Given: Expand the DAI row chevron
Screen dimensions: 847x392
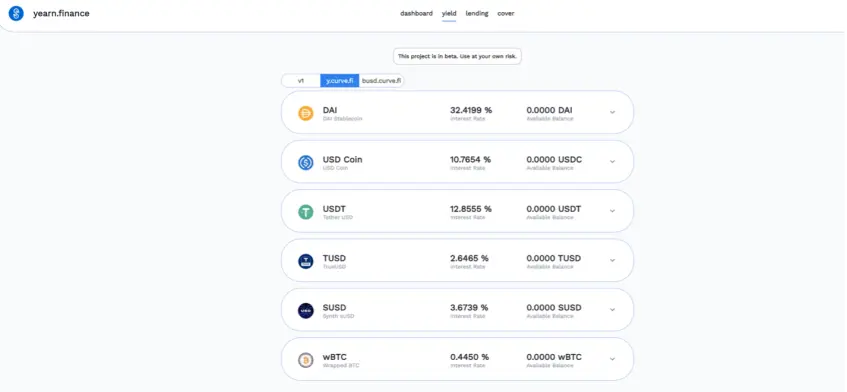Looking at the screenshot, I should 612,112.
